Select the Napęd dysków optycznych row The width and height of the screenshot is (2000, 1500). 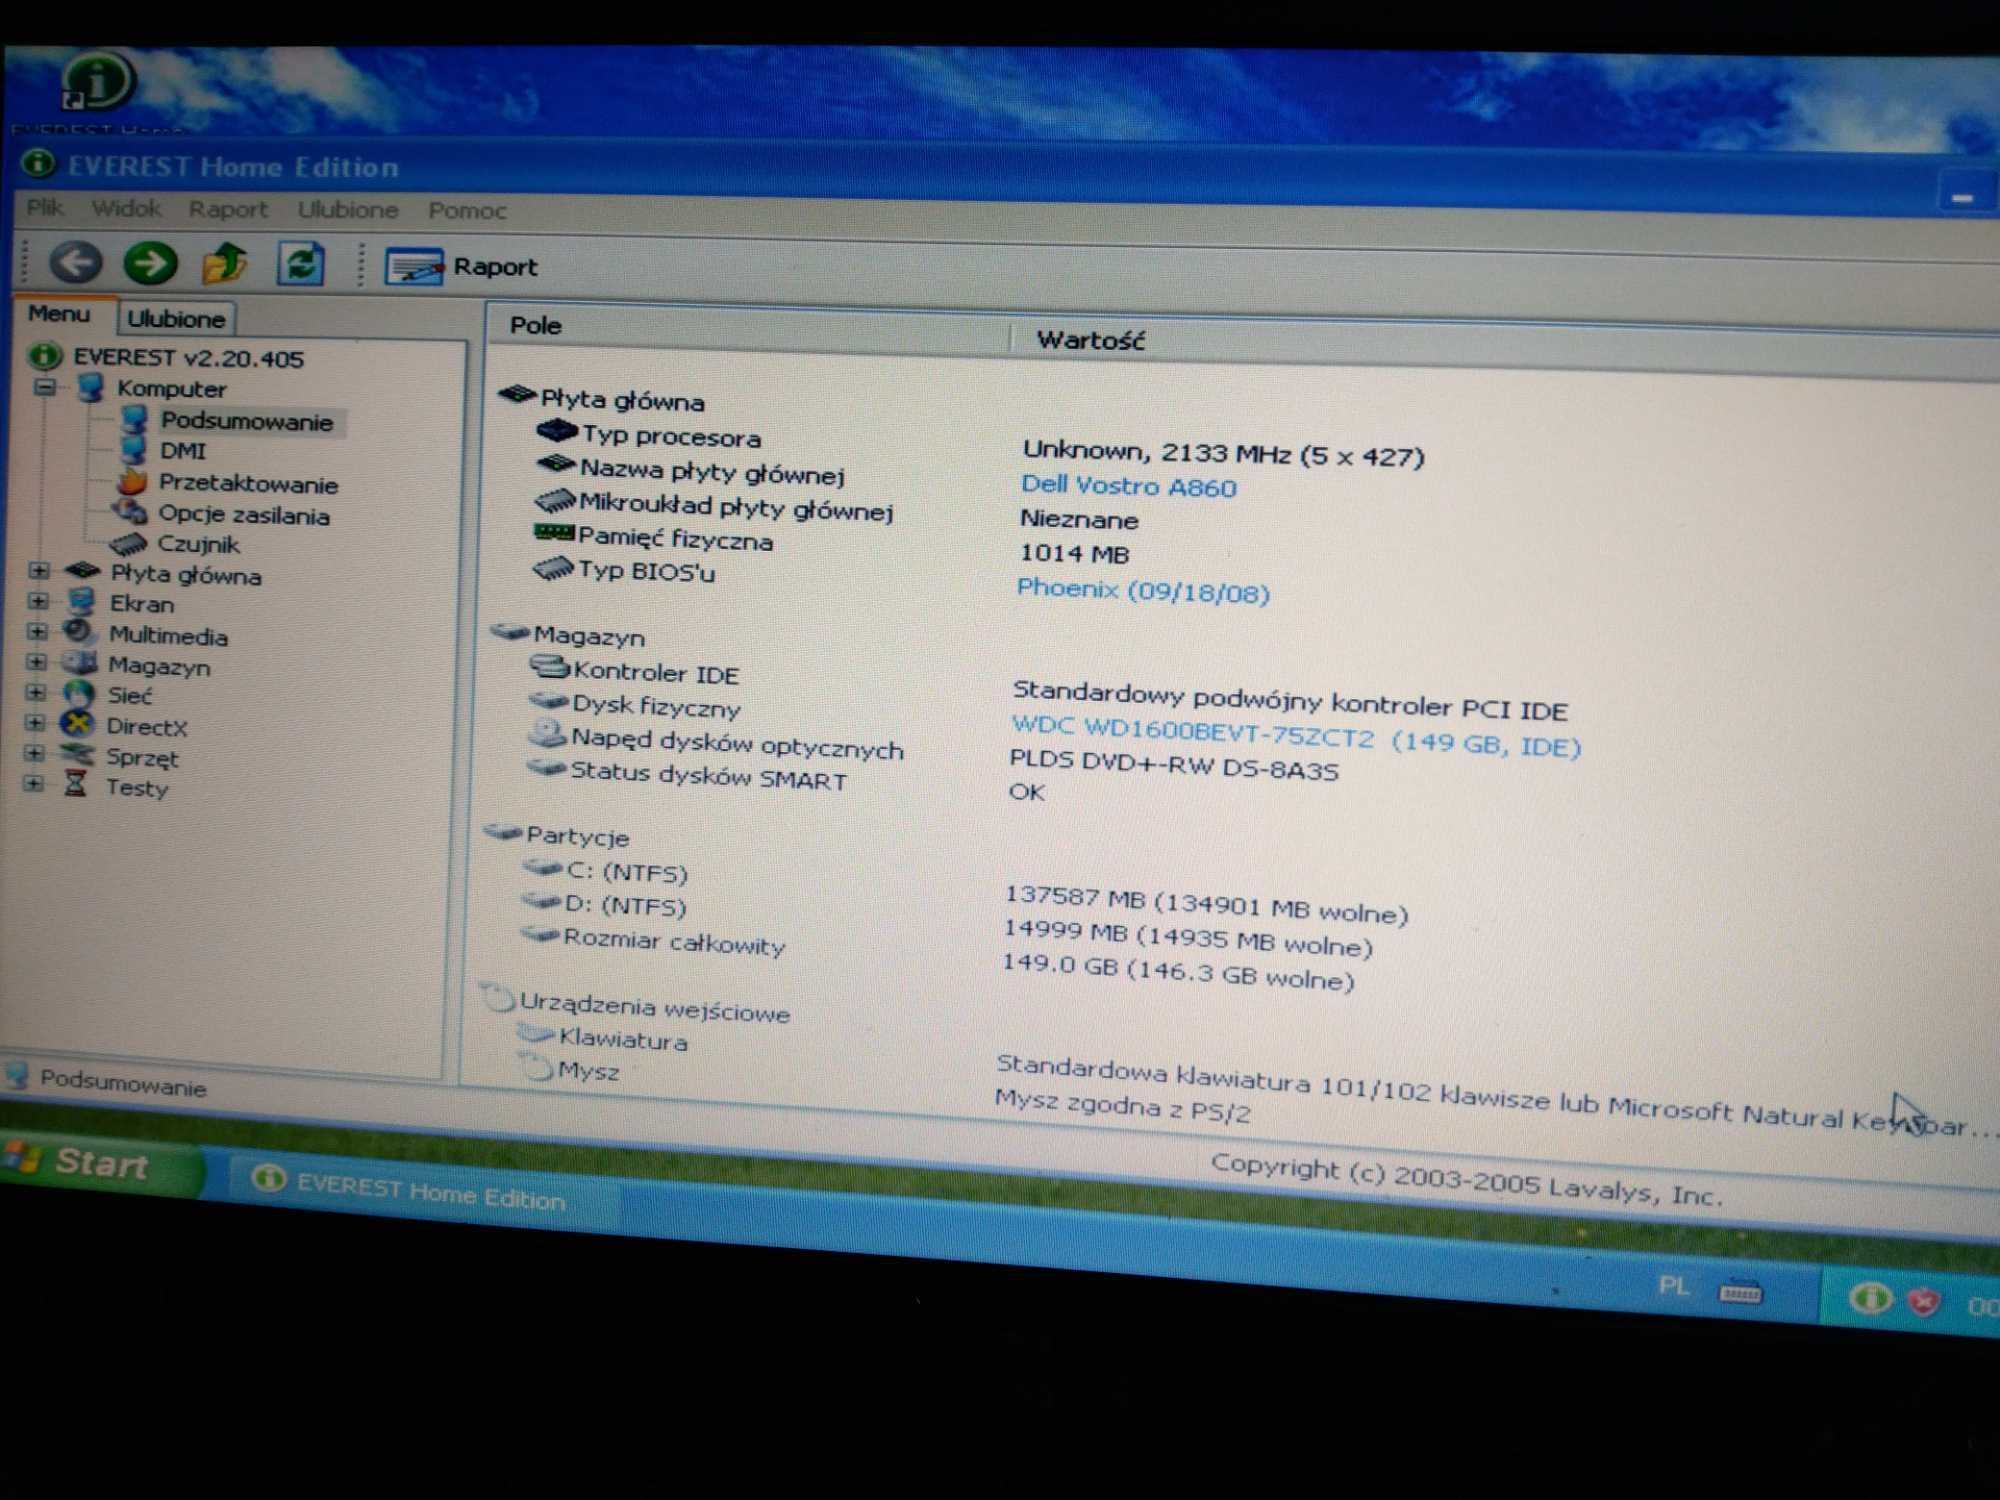(737, 745)
